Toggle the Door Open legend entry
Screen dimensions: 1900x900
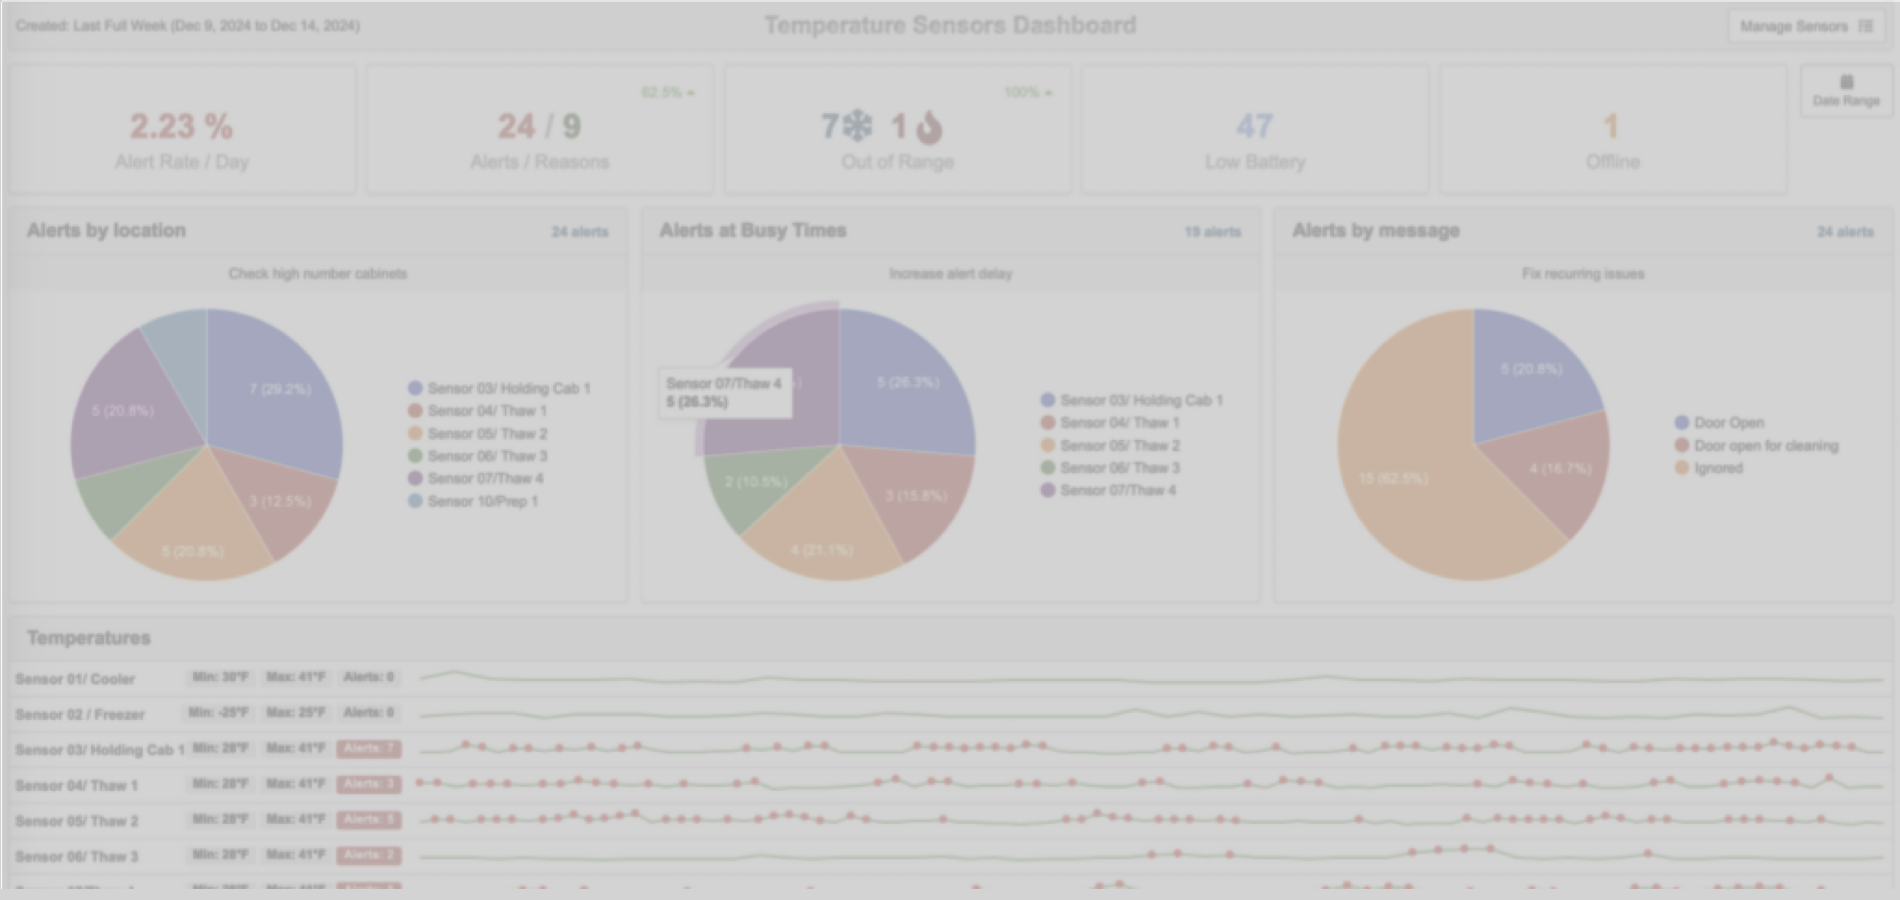coord(1728,423)
